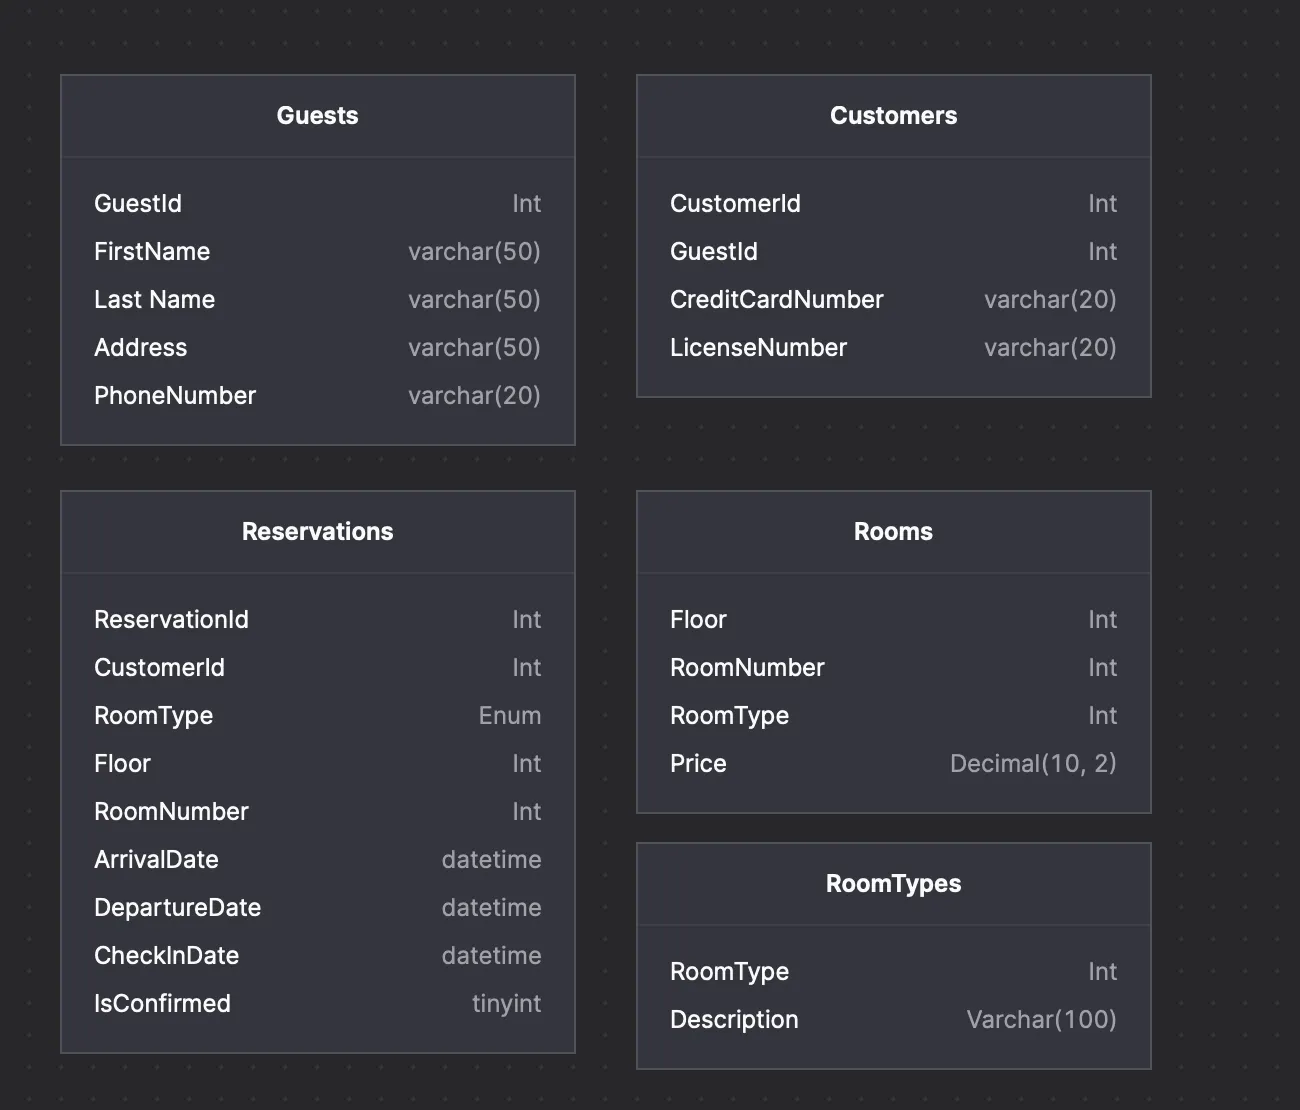Select the Price field in Rooms

pyautogui.click(x=698, y=764)
